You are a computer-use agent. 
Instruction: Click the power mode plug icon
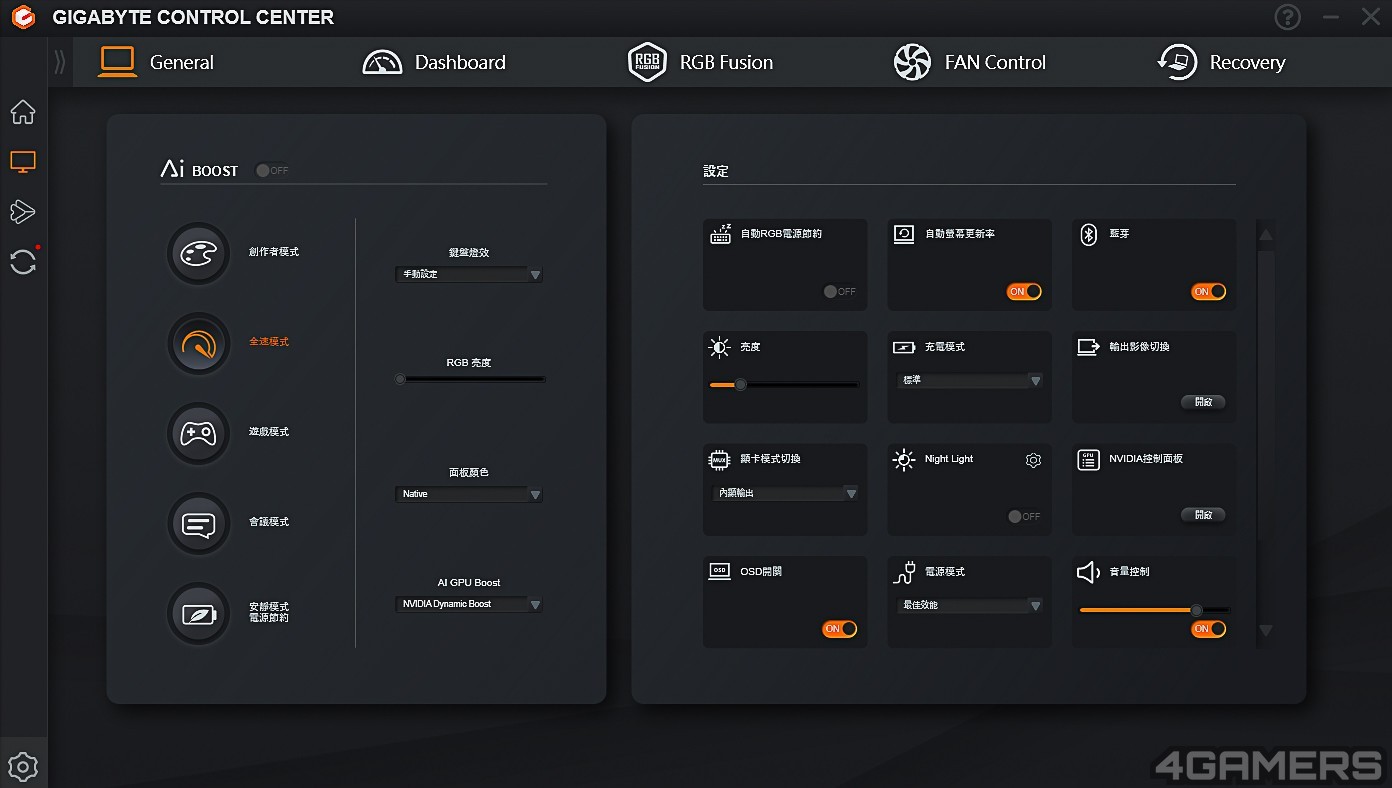coord(904,572)
